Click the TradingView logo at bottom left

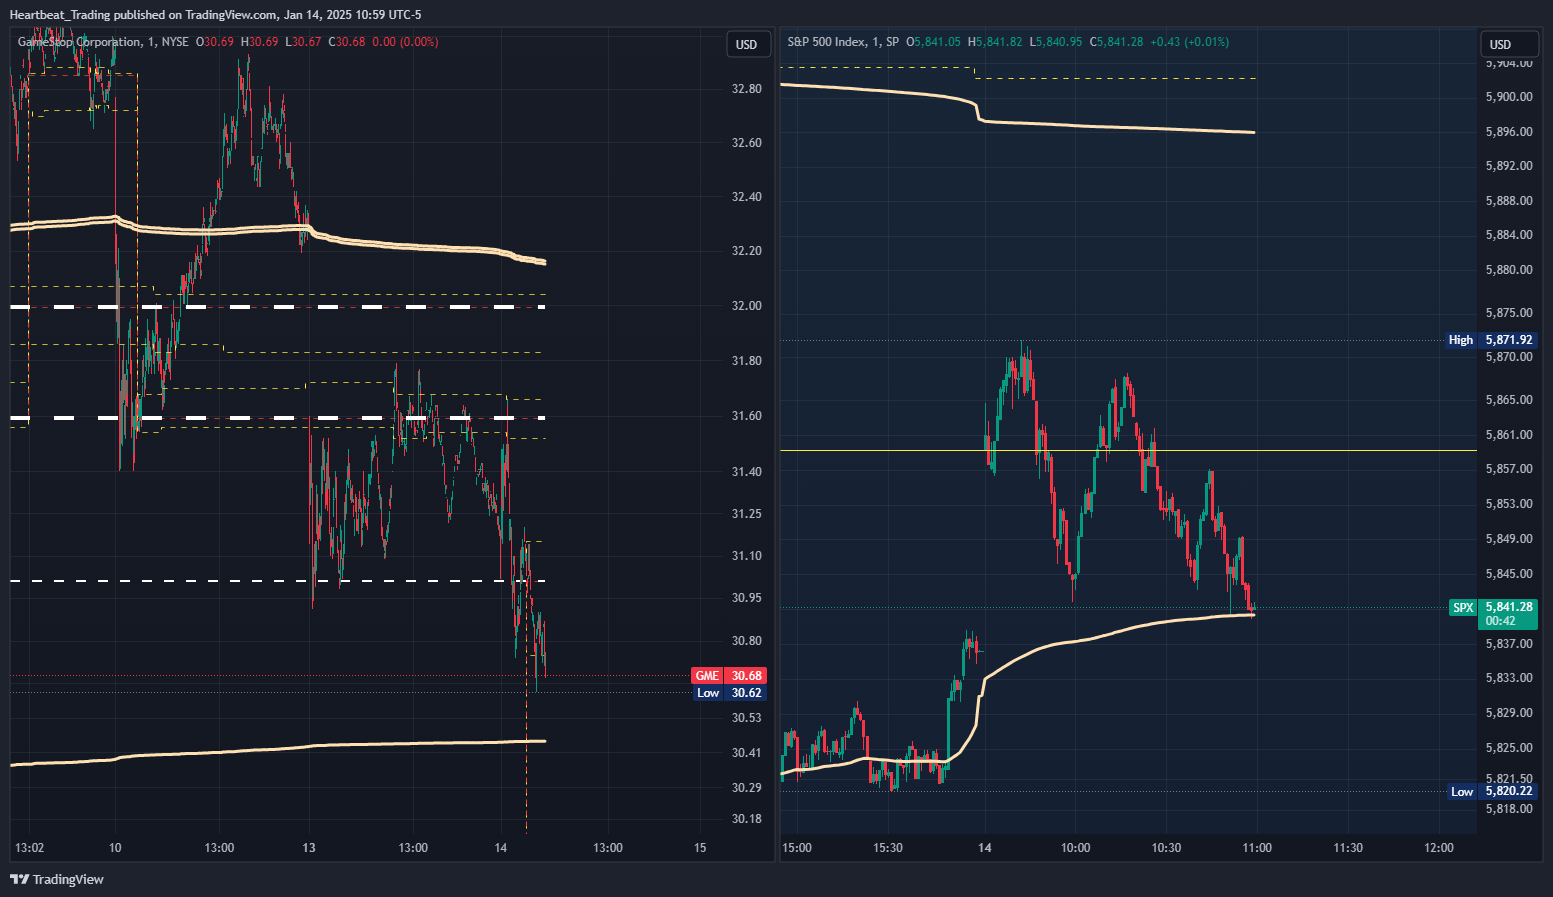57,879
